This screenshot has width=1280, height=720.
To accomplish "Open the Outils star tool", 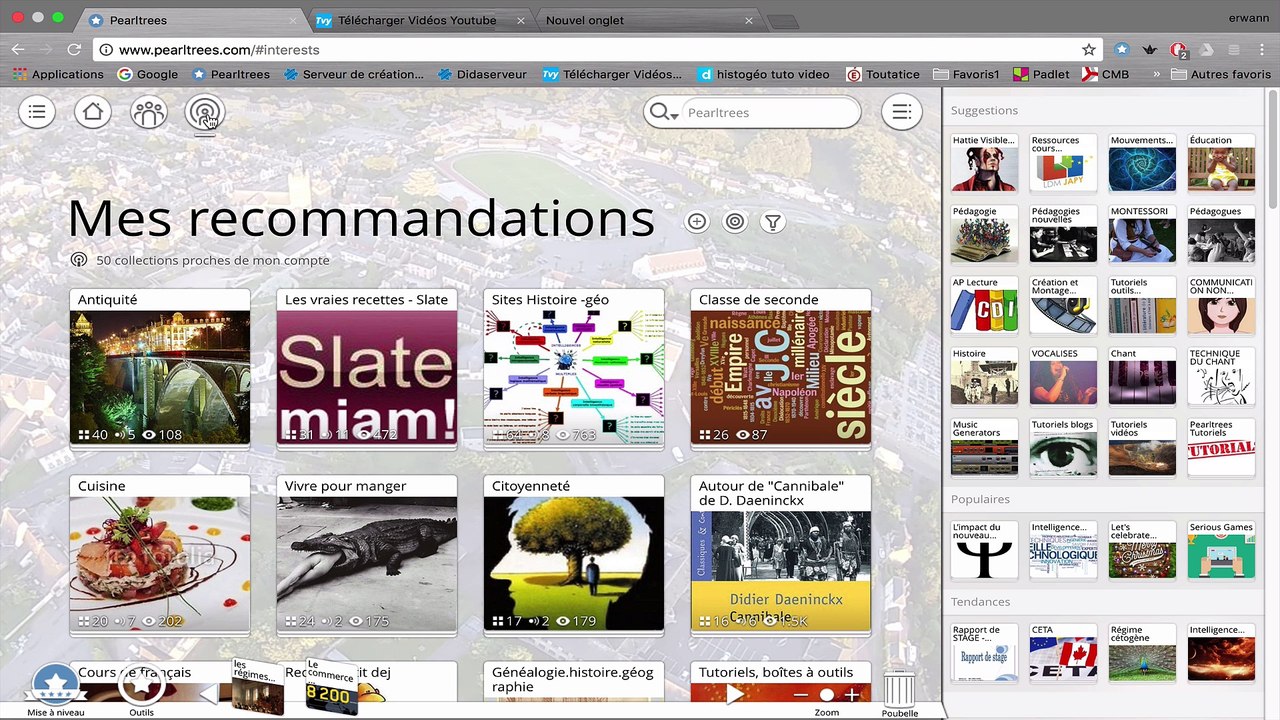I will [141, 688].
